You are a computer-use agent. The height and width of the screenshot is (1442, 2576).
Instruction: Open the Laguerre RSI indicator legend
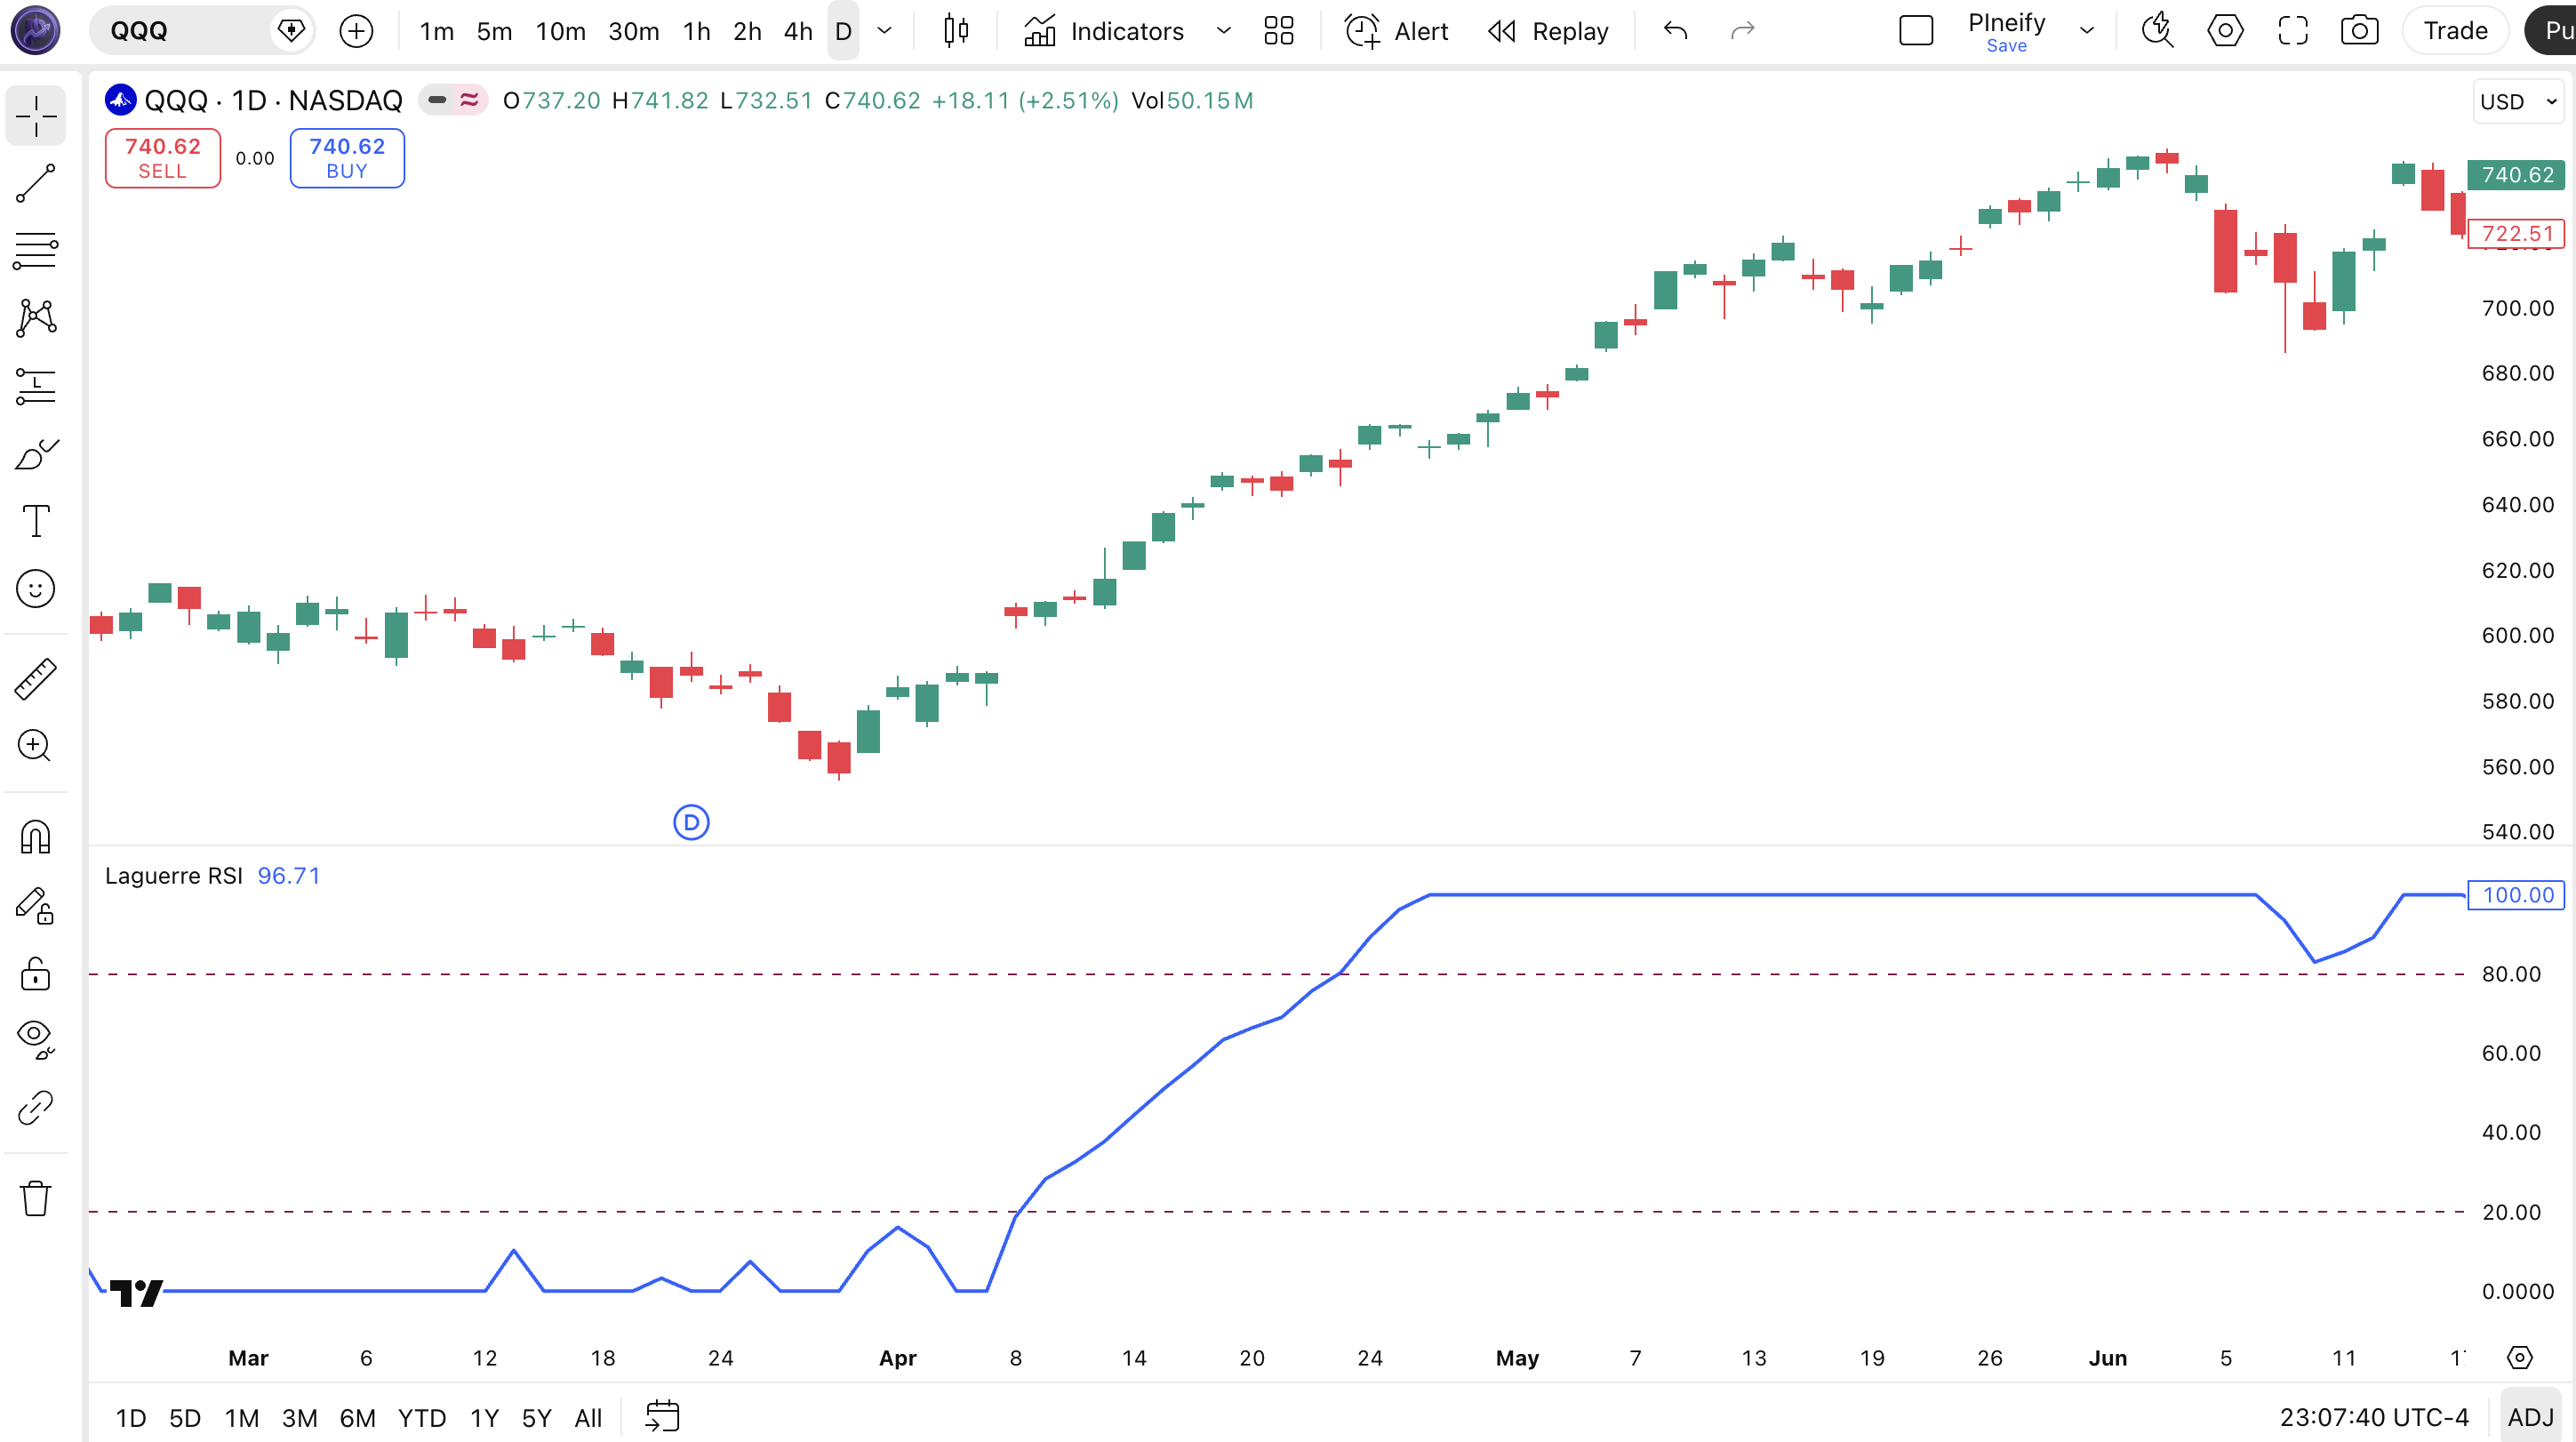(174, 876)
